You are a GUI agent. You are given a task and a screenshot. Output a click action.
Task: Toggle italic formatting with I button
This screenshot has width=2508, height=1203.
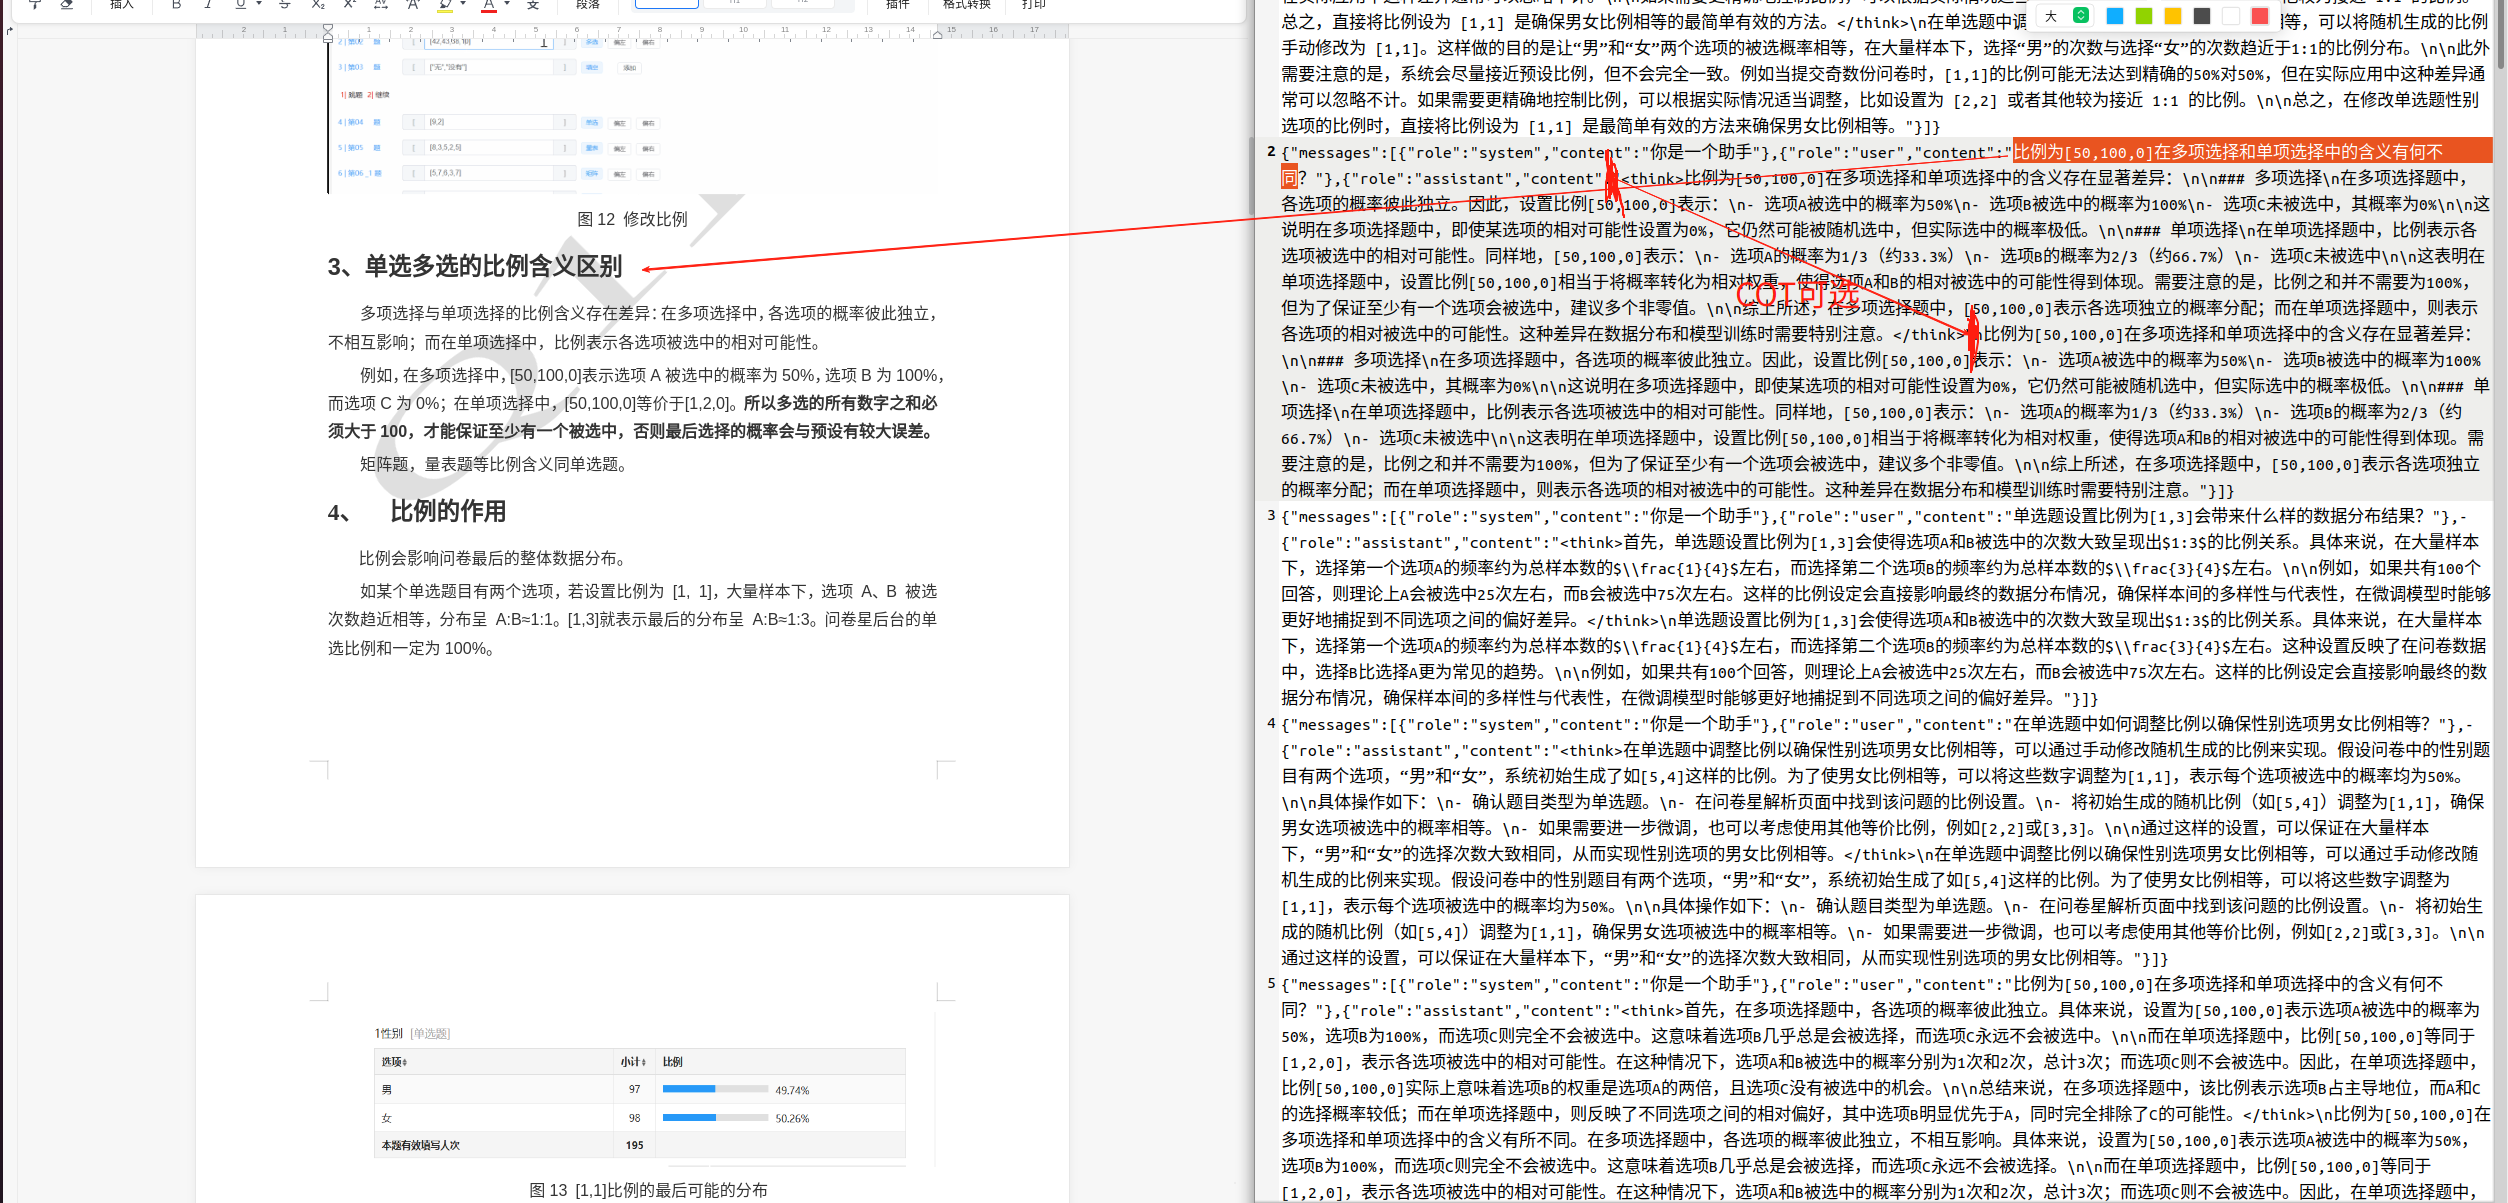coord(208,5)
